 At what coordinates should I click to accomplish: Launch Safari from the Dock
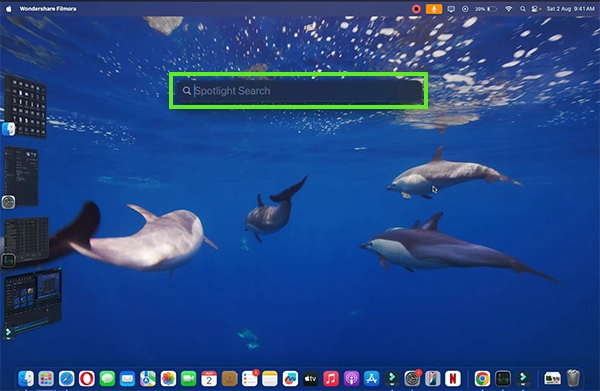pyautogui.click(x=67, y=379)
